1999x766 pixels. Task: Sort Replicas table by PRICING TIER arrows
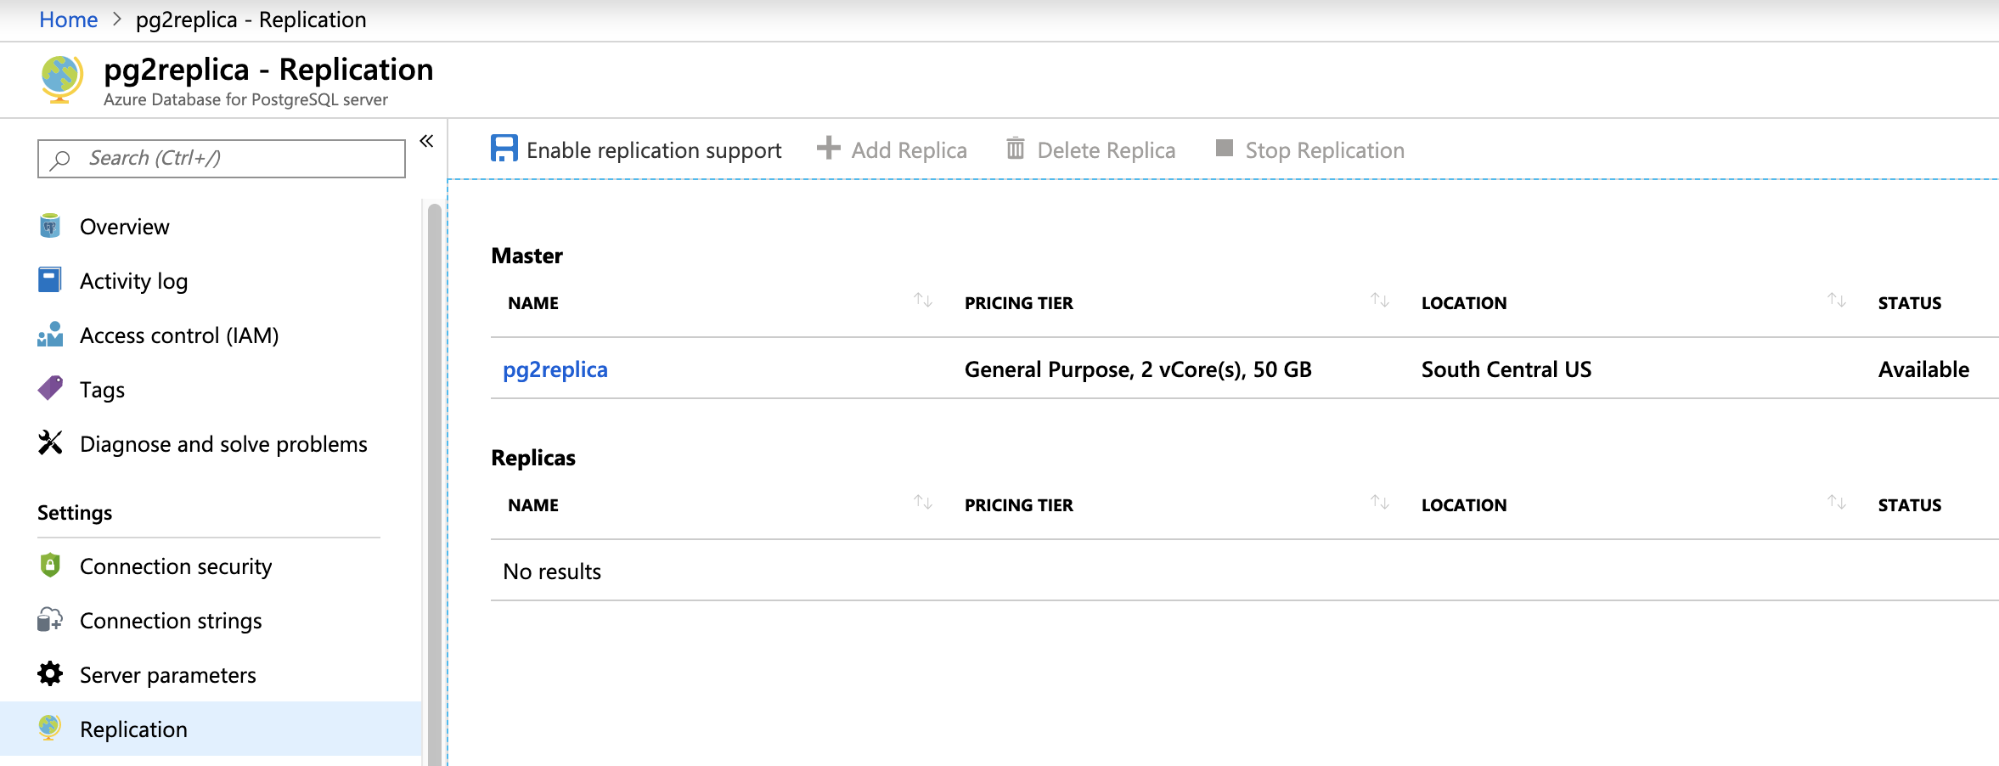[1380, 502]
